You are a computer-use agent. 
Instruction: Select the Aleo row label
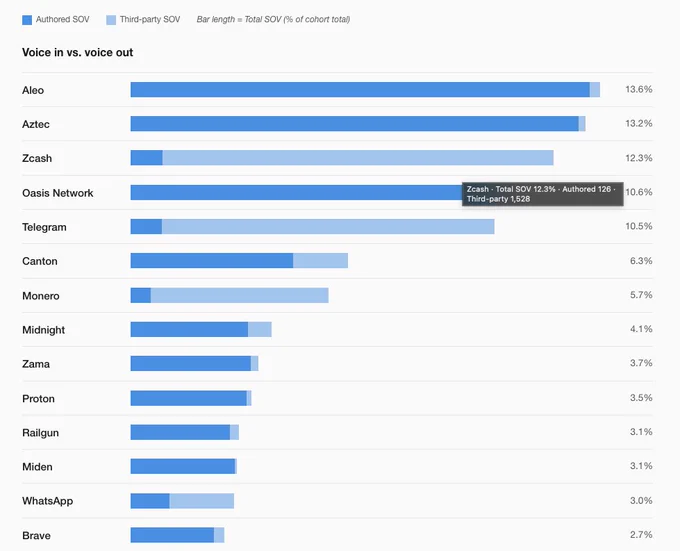(x=33, y=90)
